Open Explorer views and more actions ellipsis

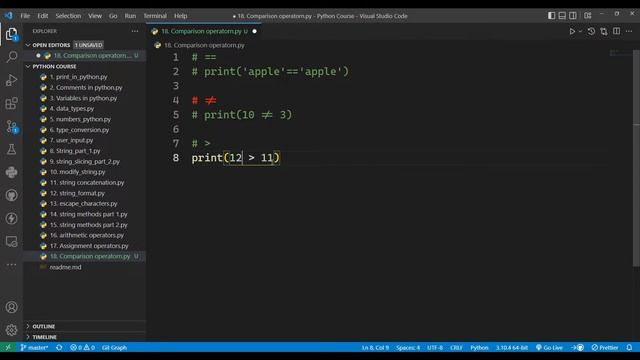coord(135,31)
